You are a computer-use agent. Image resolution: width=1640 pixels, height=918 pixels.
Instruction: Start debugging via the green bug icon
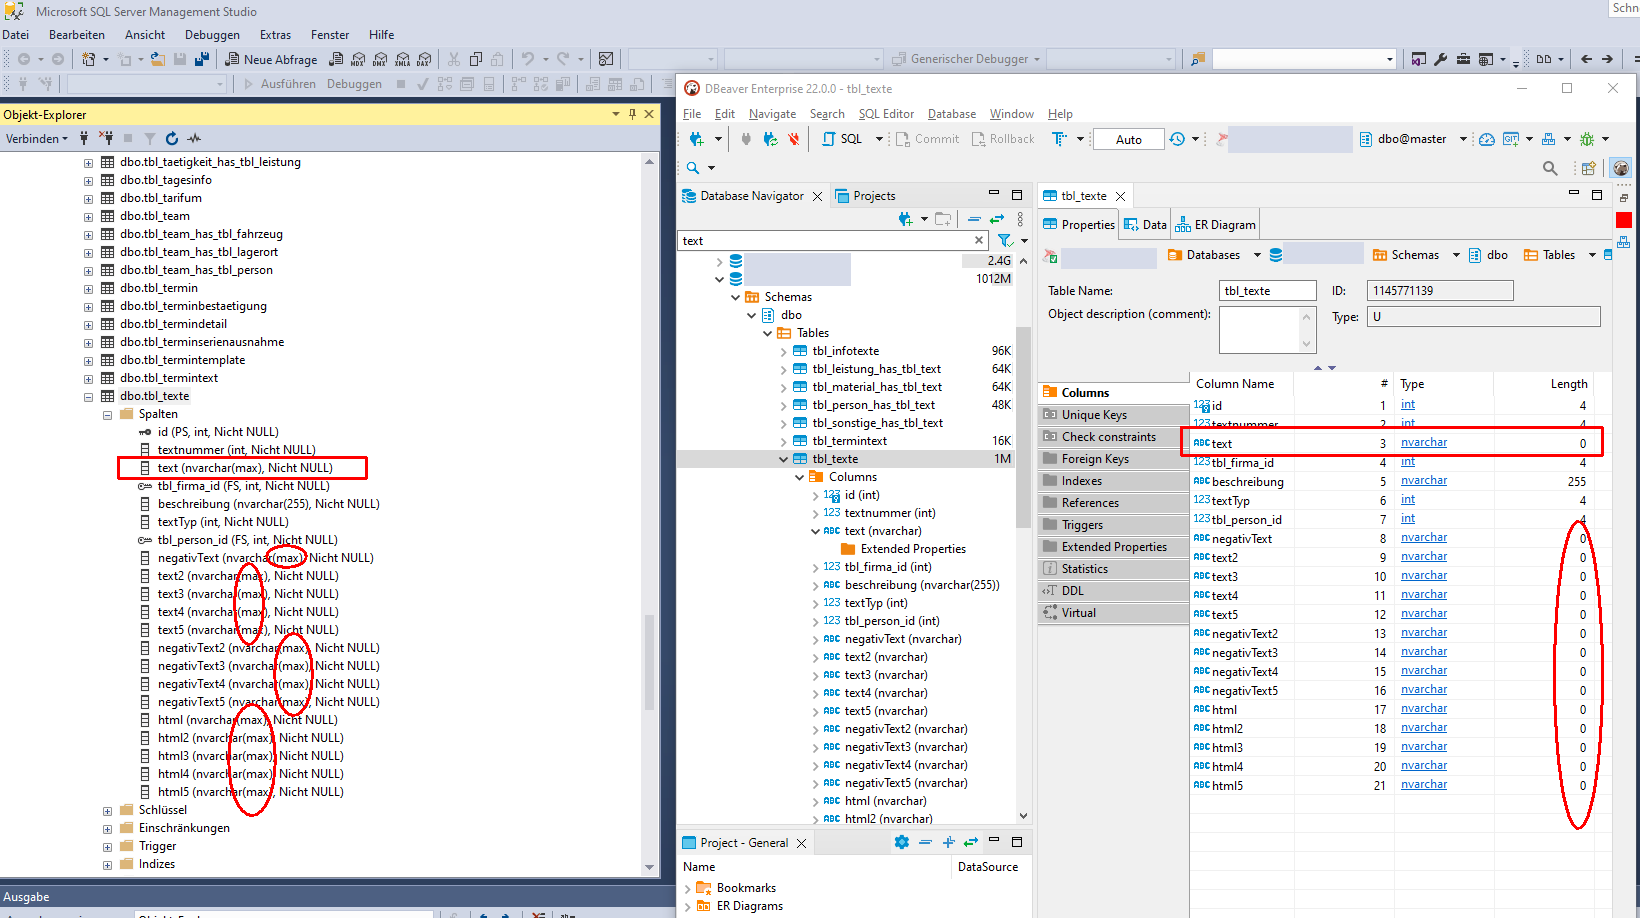click(x=1589, y=138)
